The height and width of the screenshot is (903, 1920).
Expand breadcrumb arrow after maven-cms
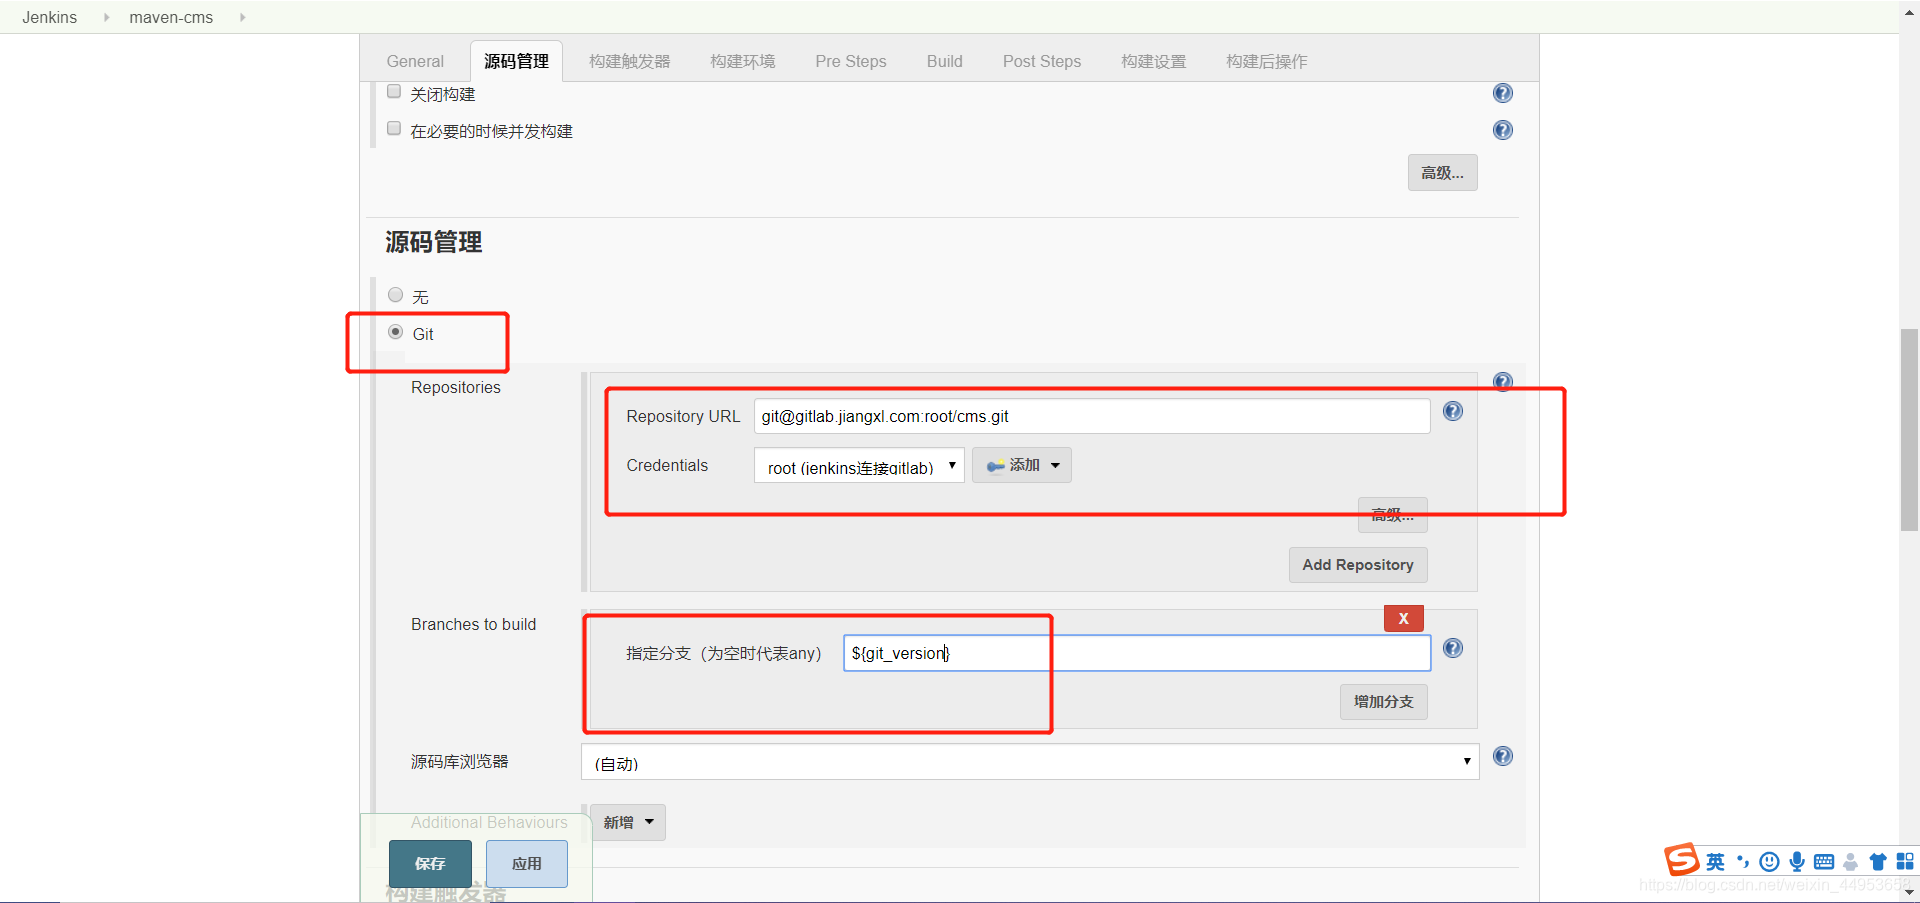point(242,17)
